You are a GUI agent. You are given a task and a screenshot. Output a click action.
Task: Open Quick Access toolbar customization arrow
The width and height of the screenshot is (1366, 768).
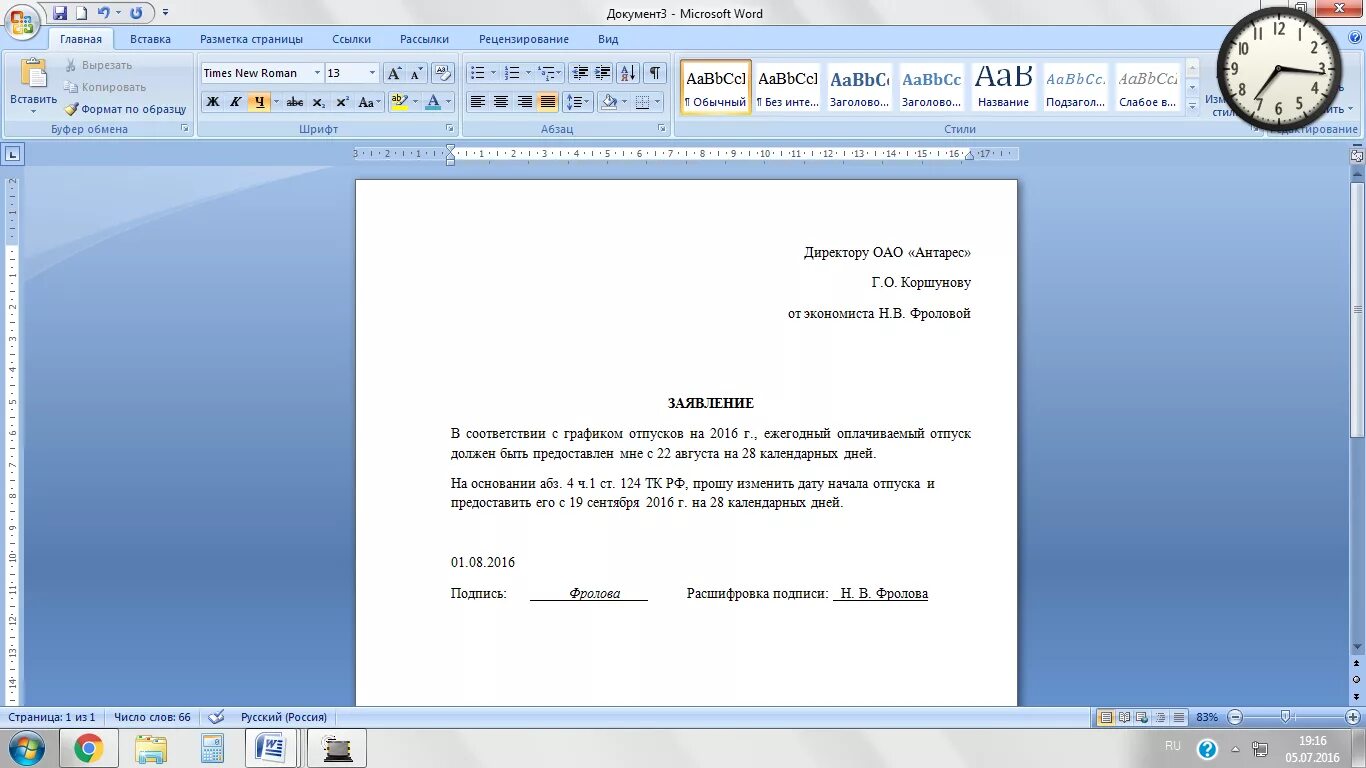pos(165,13)
